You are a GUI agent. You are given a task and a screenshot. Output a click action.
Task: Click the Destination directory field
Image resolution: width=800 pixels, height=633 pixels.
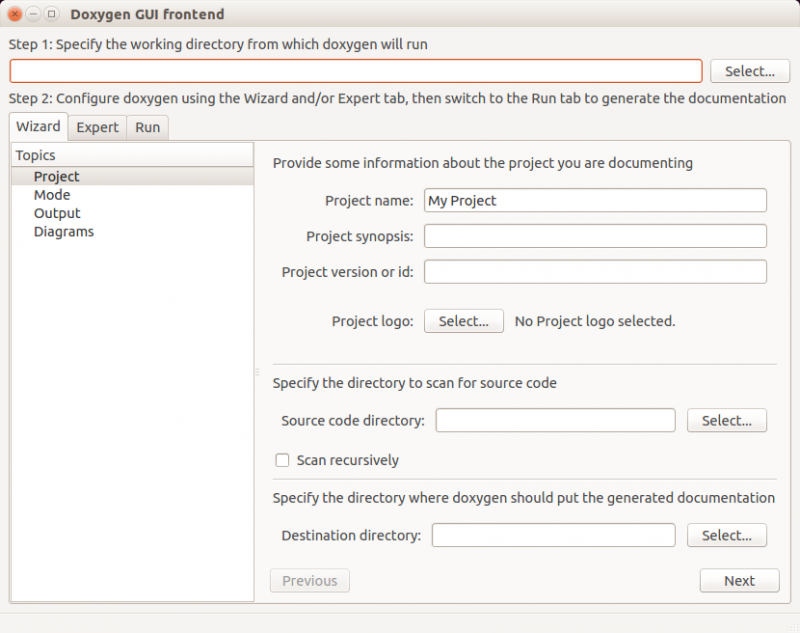click(x=553, y=535)
